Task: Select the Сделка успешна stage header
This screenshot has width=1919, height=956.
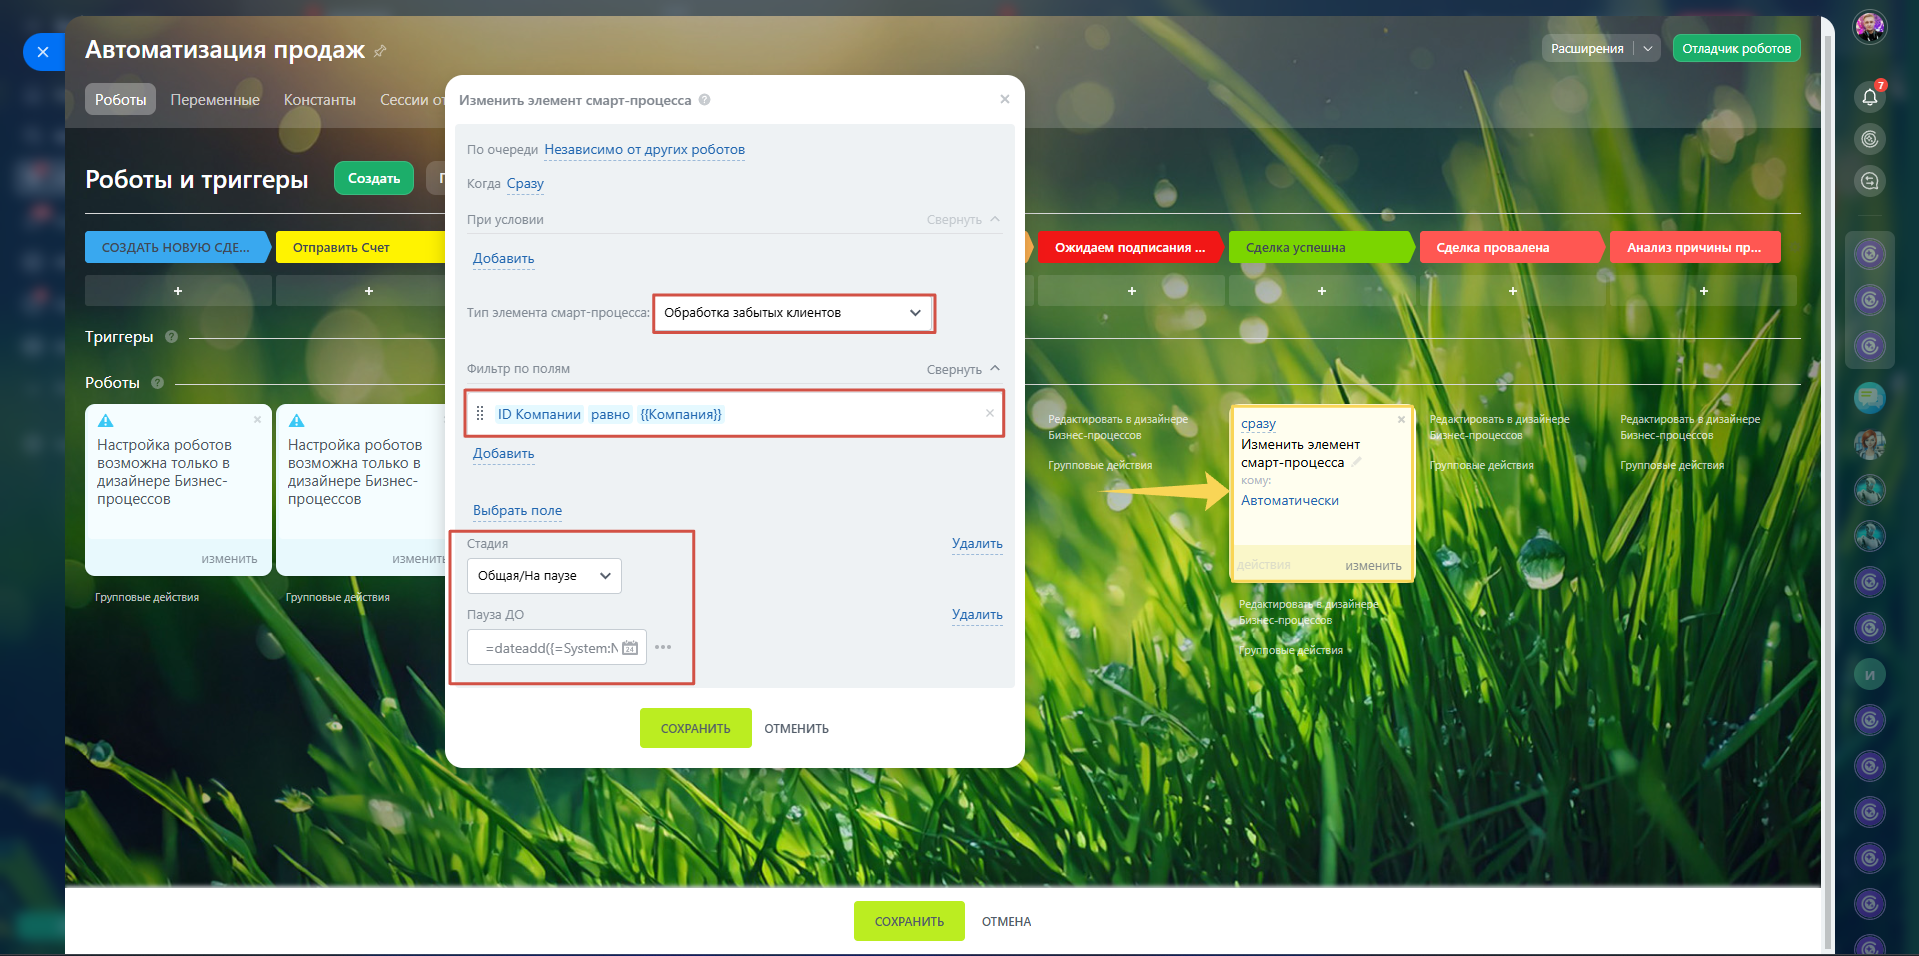Action: (x=1320, y=247)
